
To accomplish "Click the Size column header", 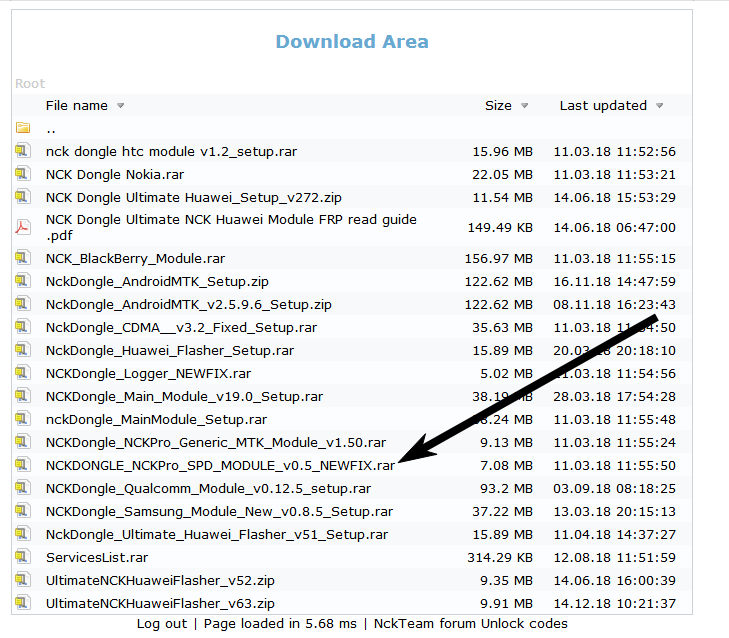I will pos(498,106).
